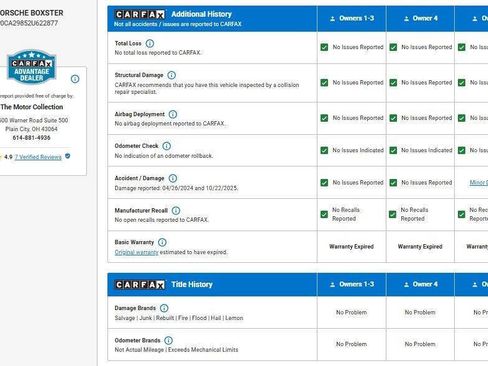Image resolution: width=488 pixels, height=366 pixels.
Task: Click Structural Damage checkmark for Owner 4
Action: 393,83
